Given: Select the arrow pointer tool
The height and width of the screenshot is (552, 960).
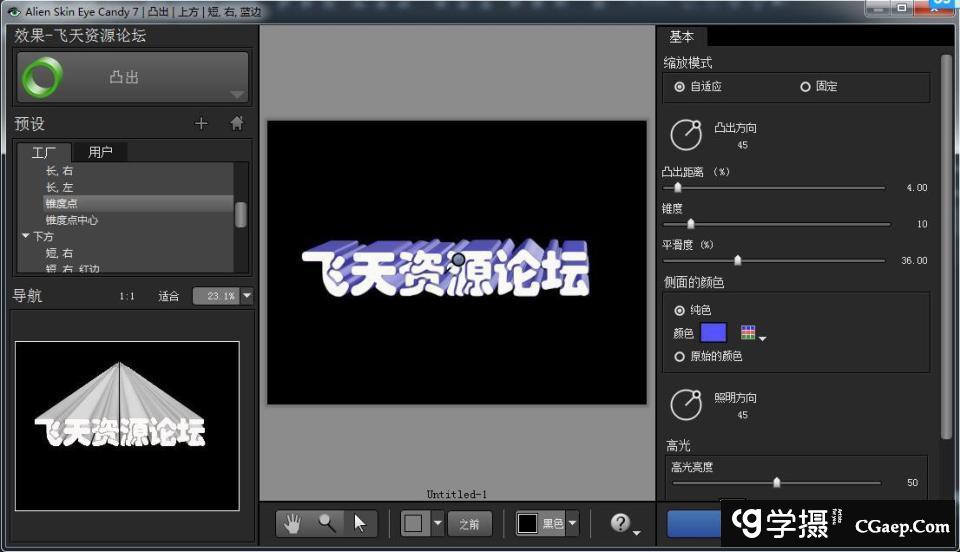Looking at the screenshot, I should tap(360, 523).
